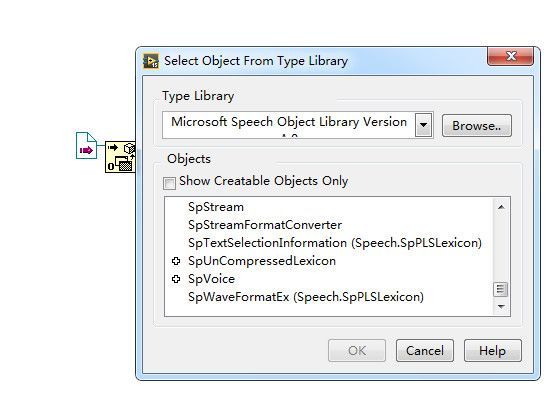Expand the SpVoice tree node
Screen dimensions: 560x398
pyautogui.click(x=176, y=279)
